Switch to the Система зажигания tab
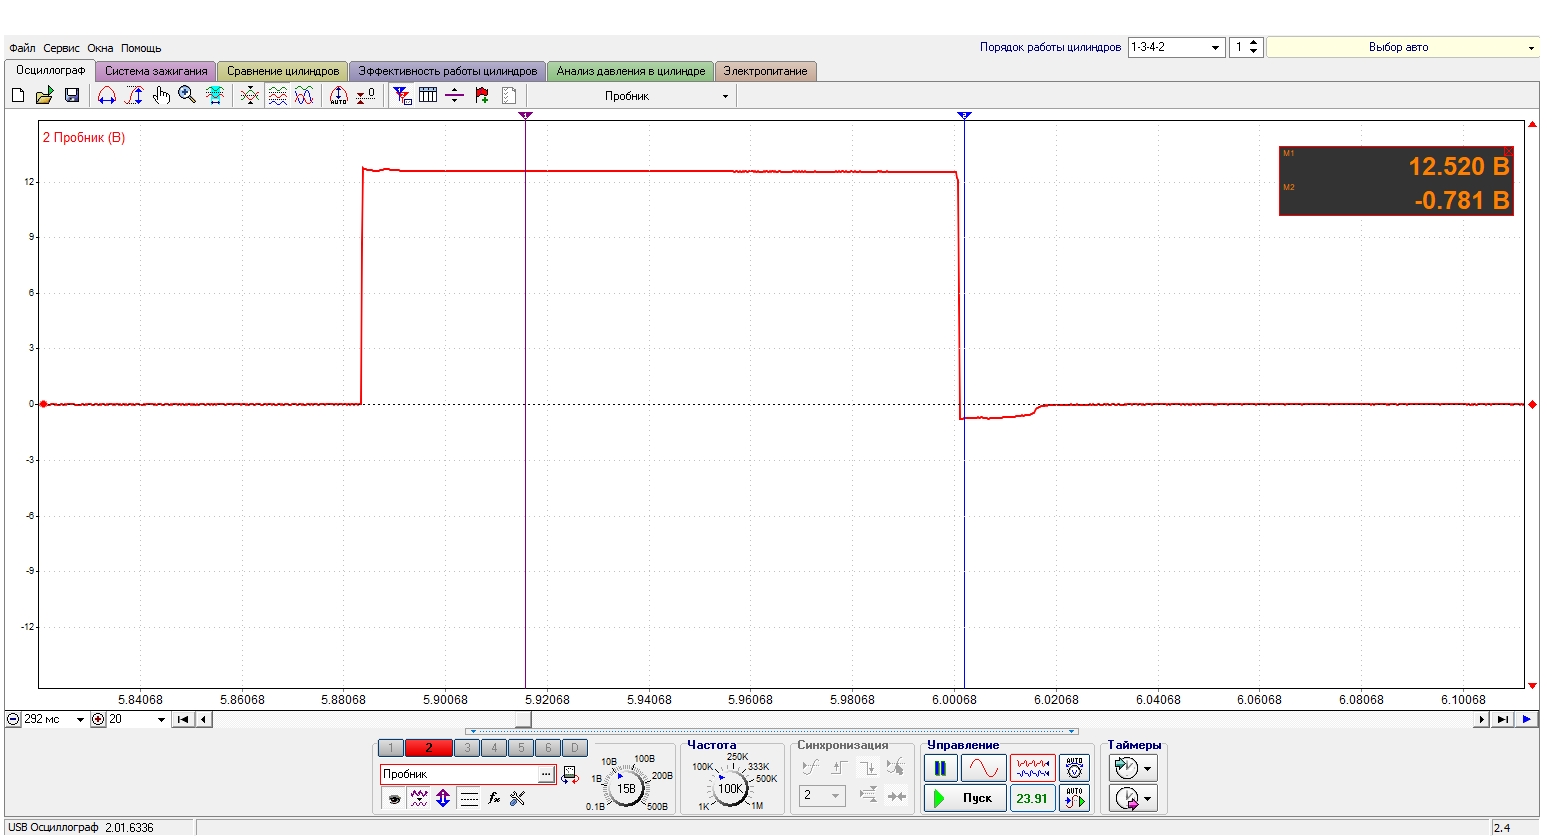Screen dimensions: 1552x840 [156, 71]
